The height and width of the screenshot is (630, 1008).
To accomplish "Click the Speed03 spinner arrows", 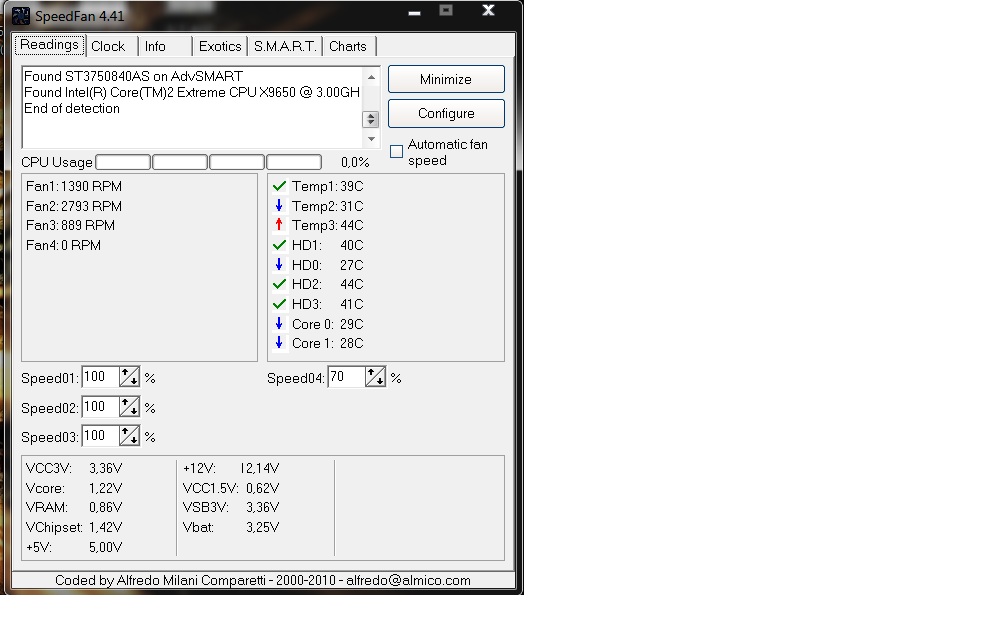I will [129, 436].
